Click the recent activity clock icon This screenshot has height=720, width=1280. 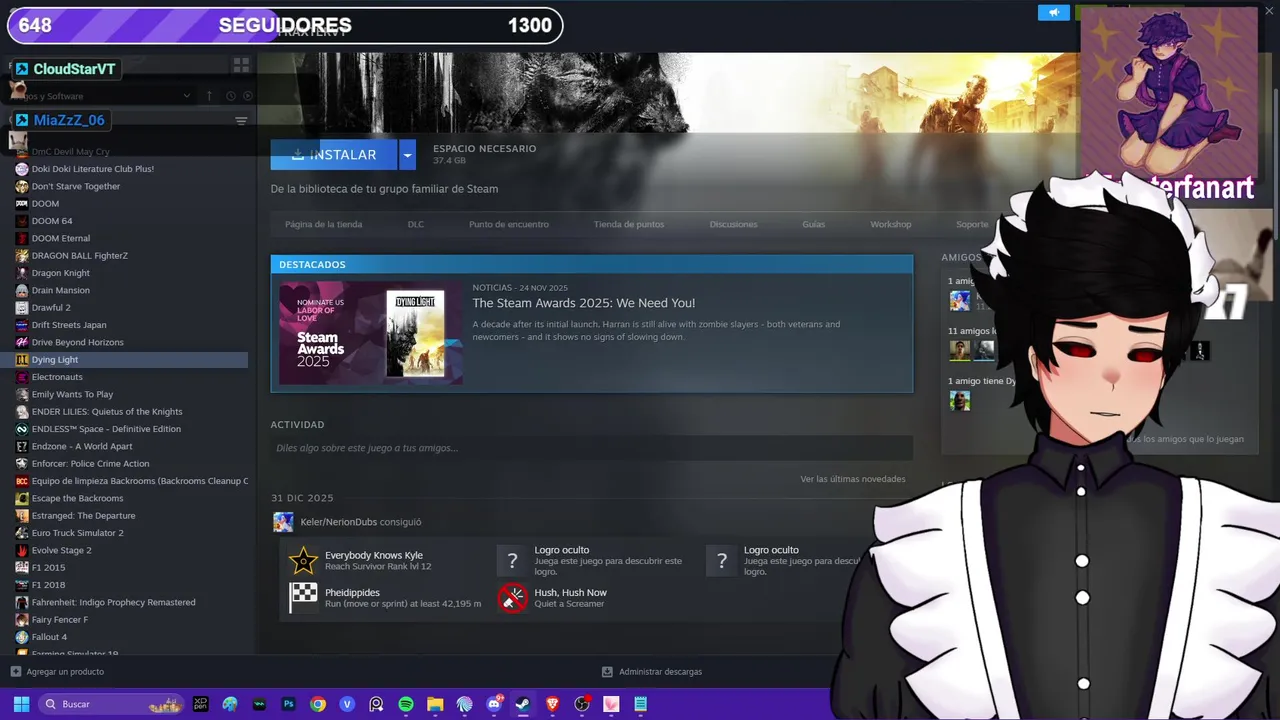(230, 96)
